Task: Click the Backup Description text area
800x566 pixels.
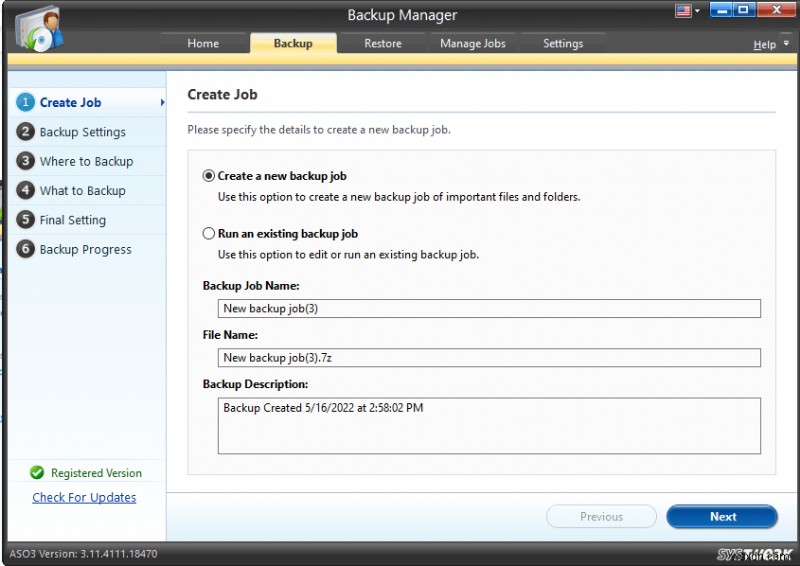Action: 489,426
